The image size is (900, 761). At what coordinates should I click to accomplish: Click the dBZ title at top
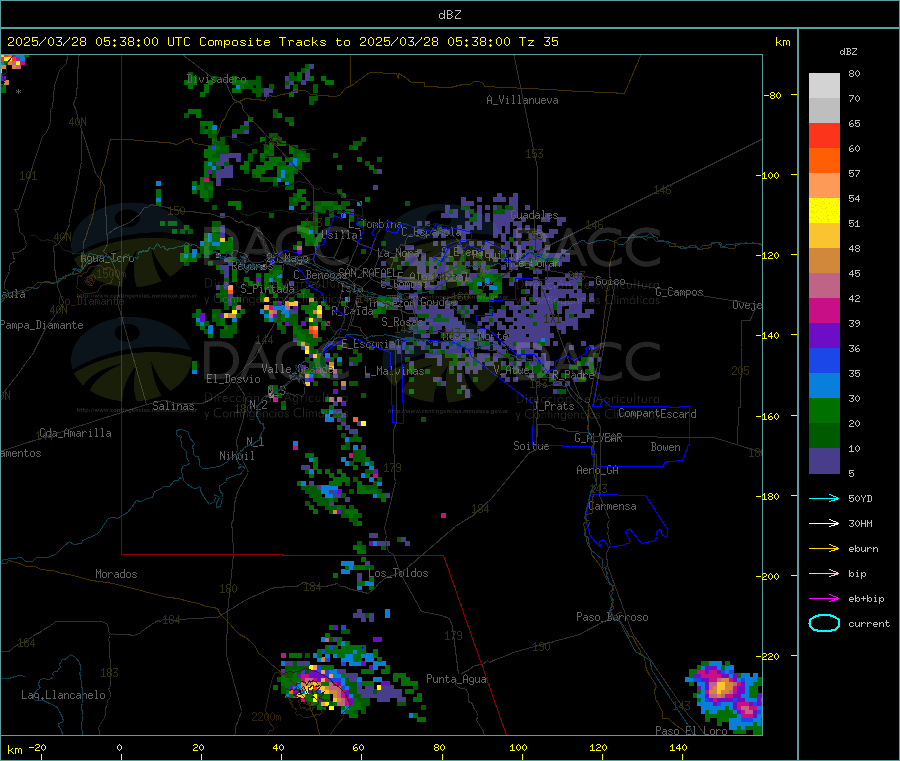449,15
